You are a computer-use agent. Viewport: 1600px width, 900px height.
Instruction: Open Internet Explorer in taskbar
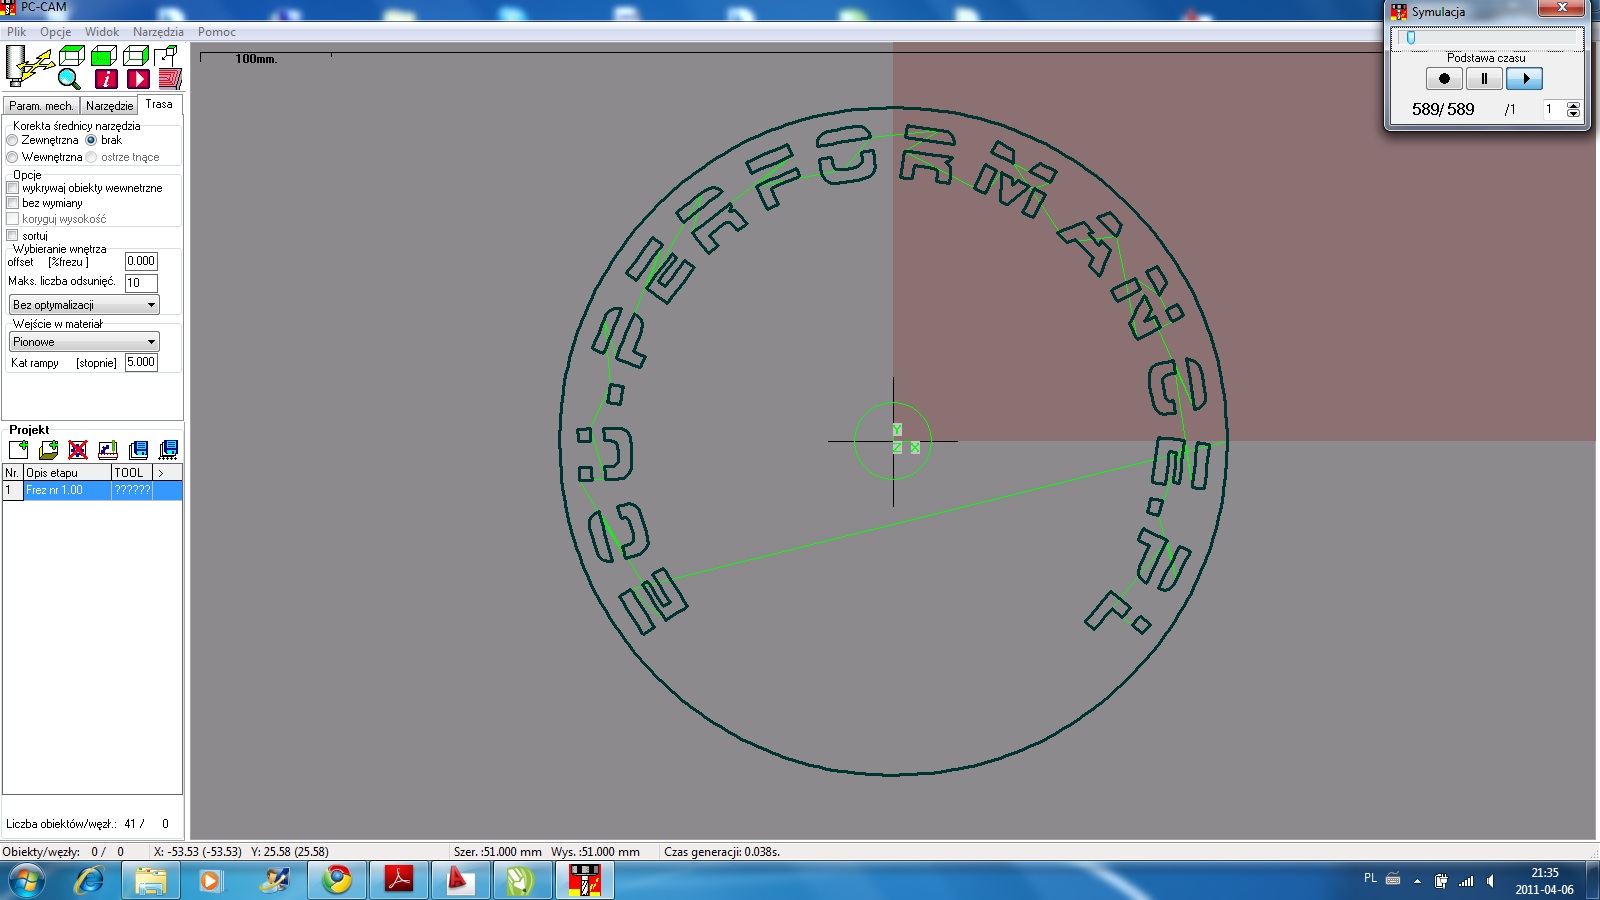point(90,880)
